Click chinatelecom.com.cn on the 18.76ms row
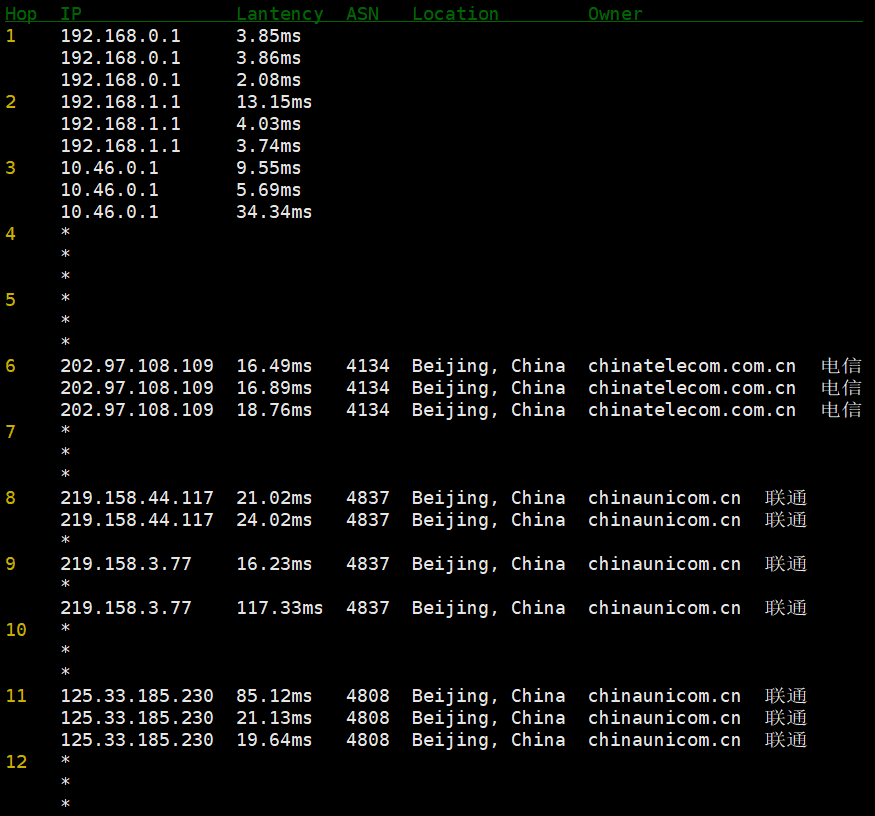 pos(691,410)
